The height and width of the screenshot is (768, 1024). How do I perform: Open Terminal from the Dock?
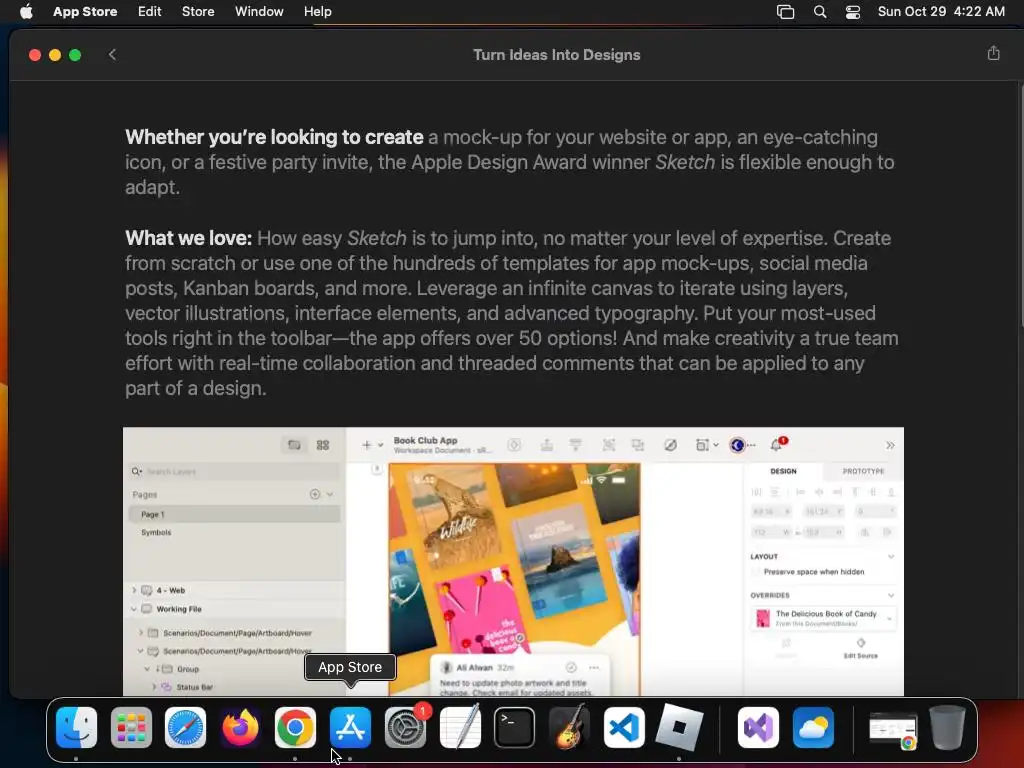tap(515, 727)
